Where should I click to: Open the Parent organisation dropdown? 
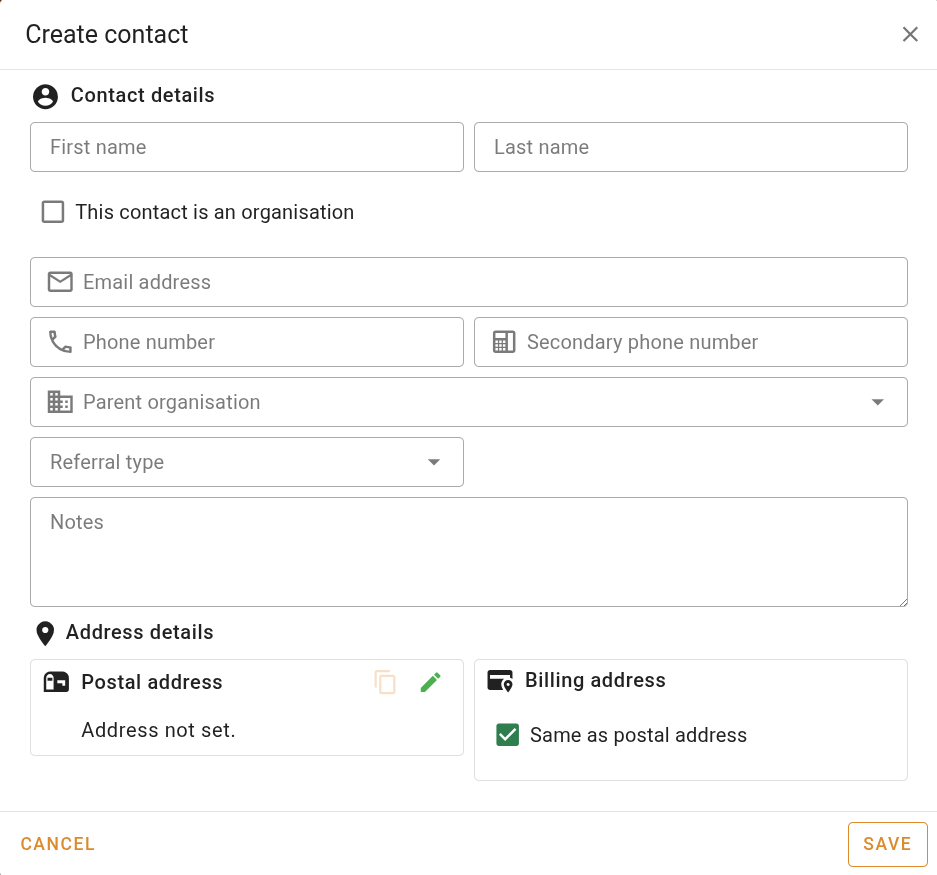[x=469, y=402]
